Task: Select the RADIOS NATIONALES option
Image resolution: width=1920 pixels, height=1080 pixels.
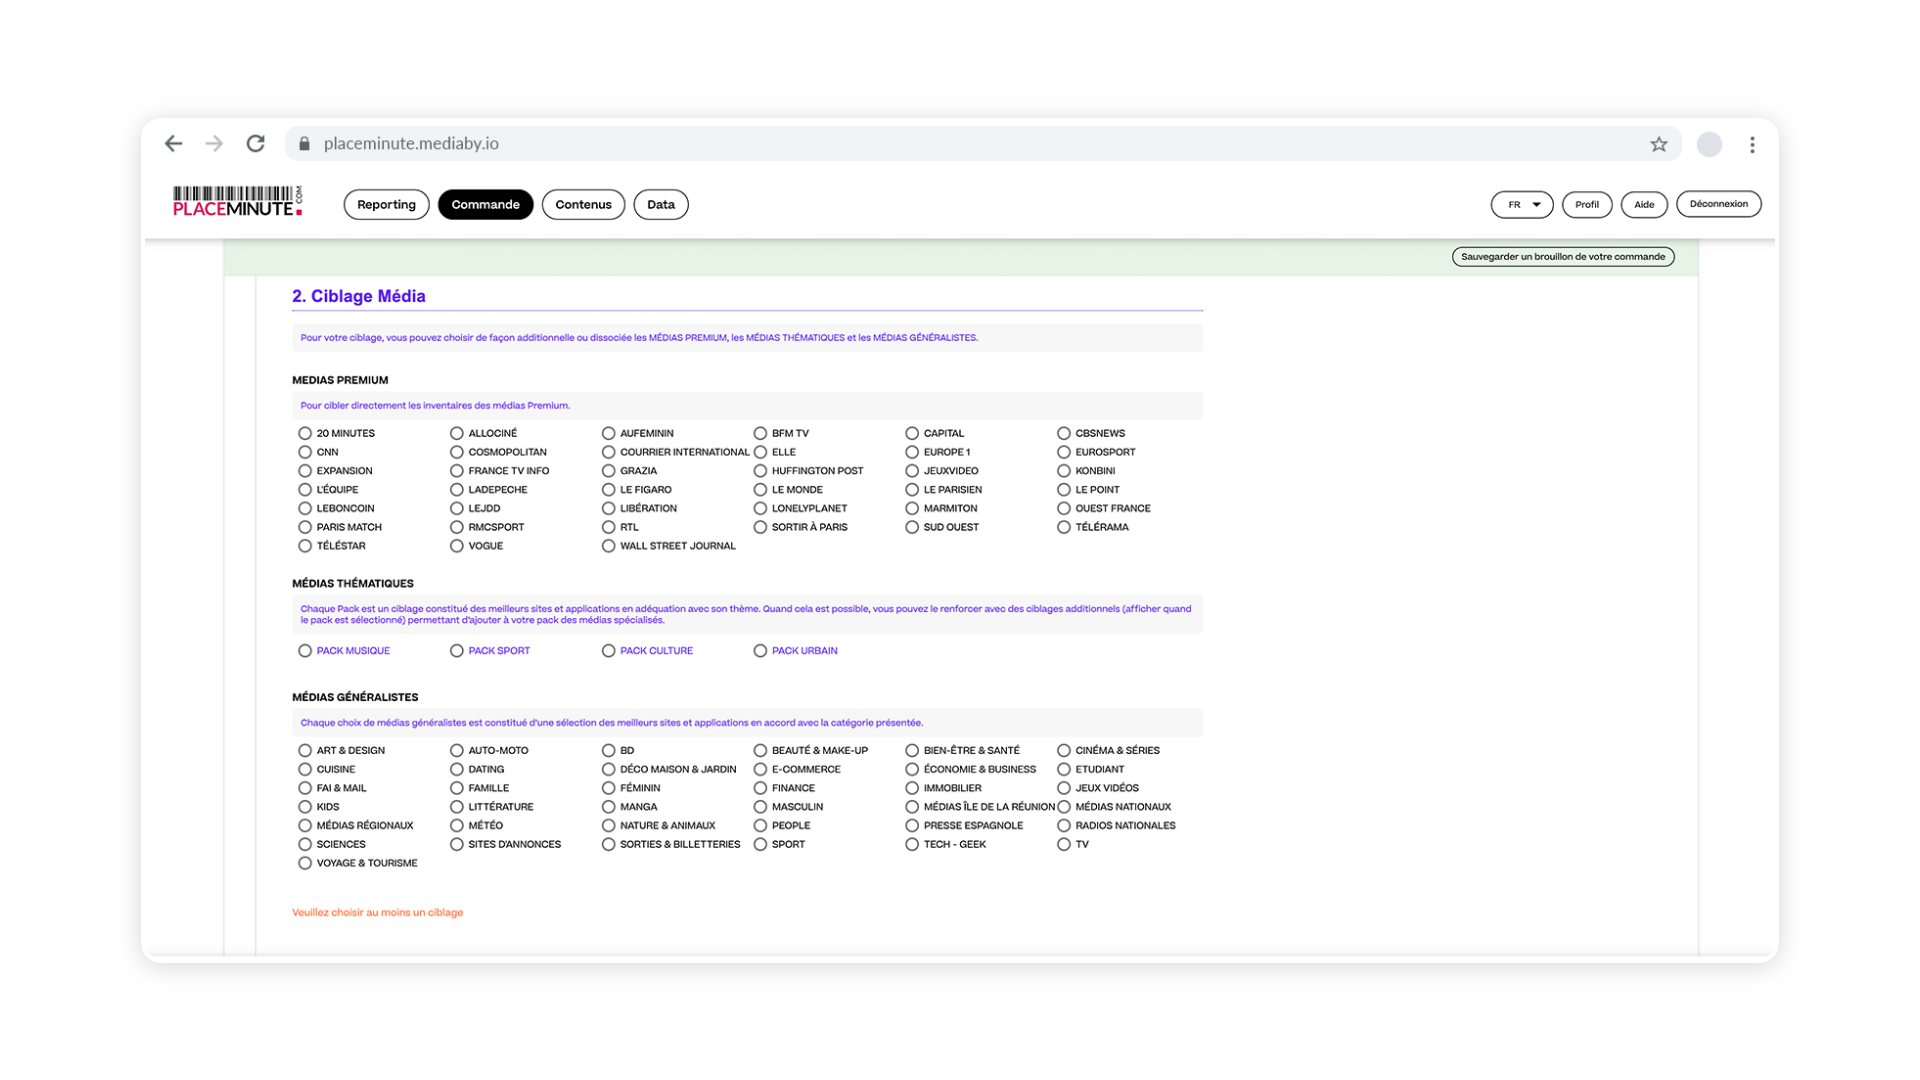Action: [1064, 826]
